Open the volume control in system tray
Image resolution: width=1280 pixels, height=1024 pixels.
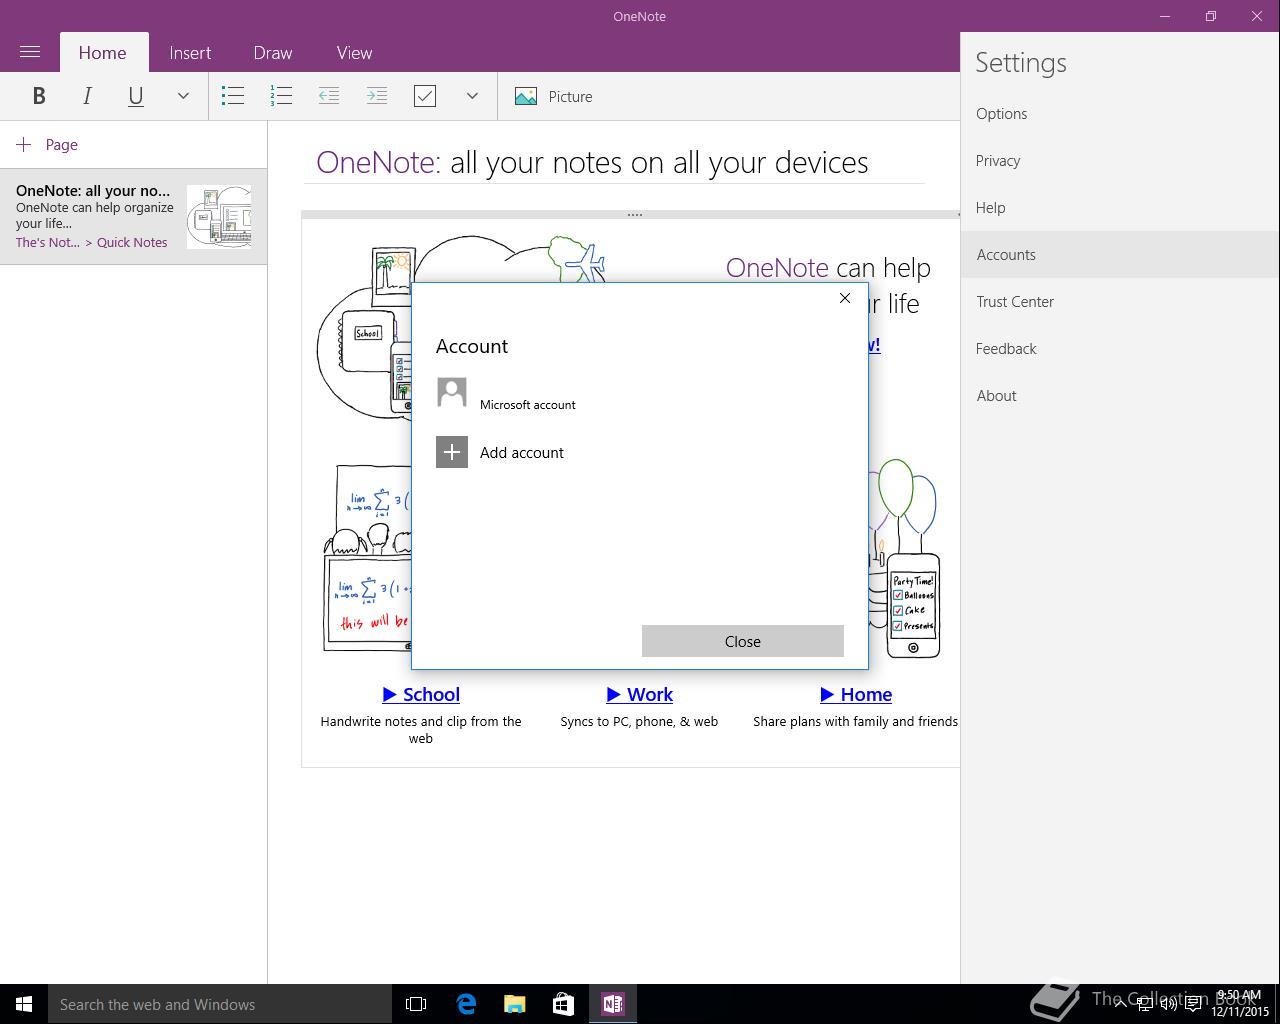pos(1168,1004)
